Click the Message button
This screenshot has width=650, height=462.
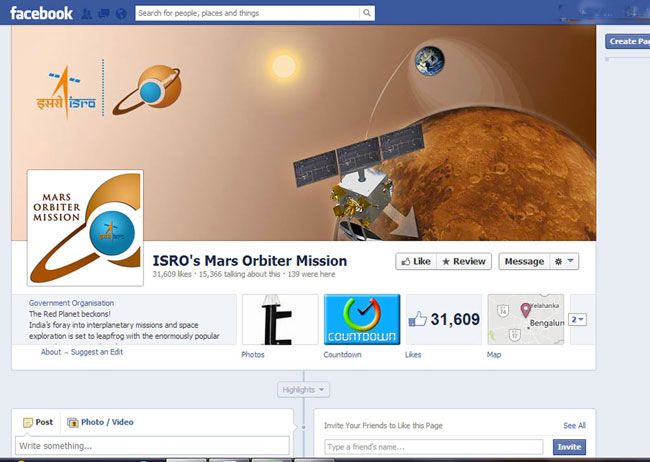coord(524,261)
